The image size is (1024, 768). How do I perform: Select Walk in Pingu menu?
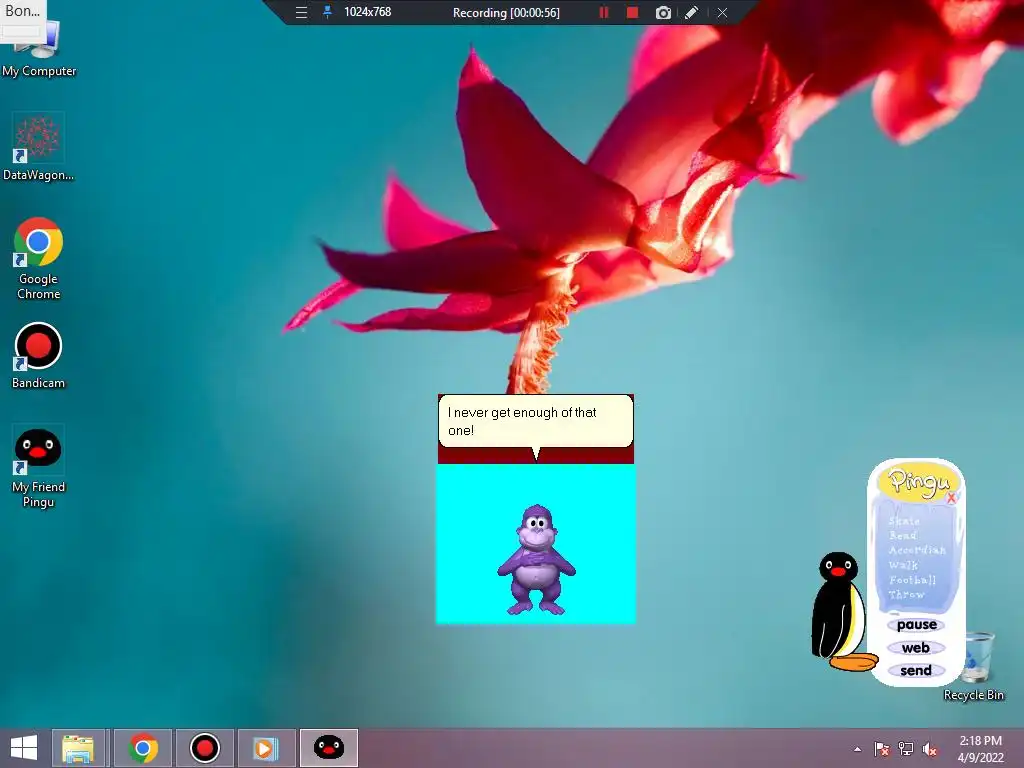[x=903, y=565]
